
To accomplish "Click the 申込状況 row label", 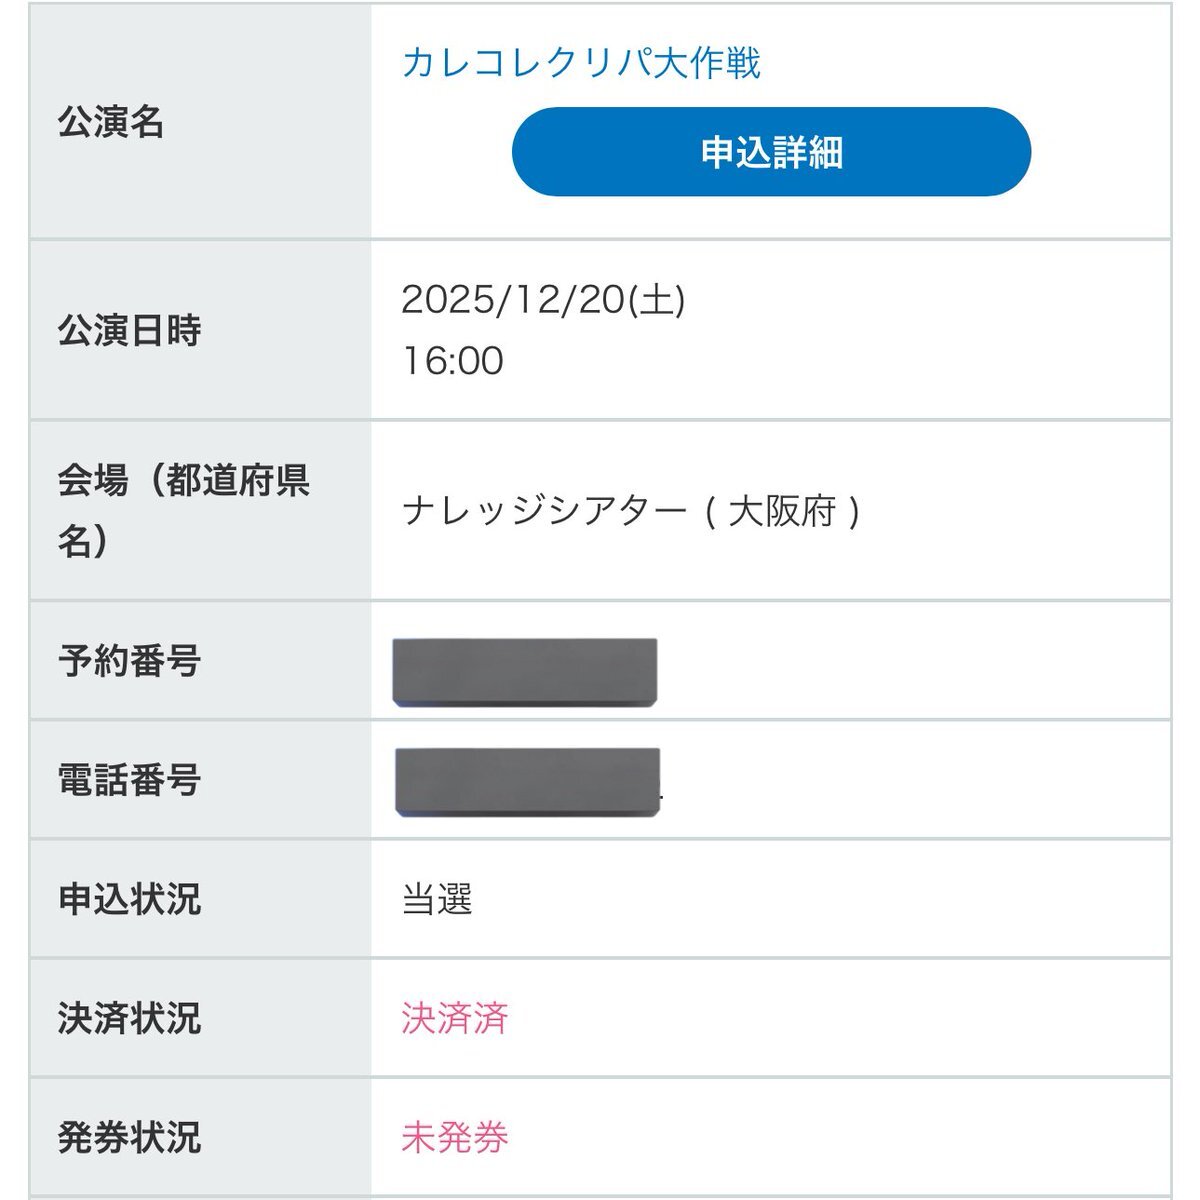I will (129, 899).
